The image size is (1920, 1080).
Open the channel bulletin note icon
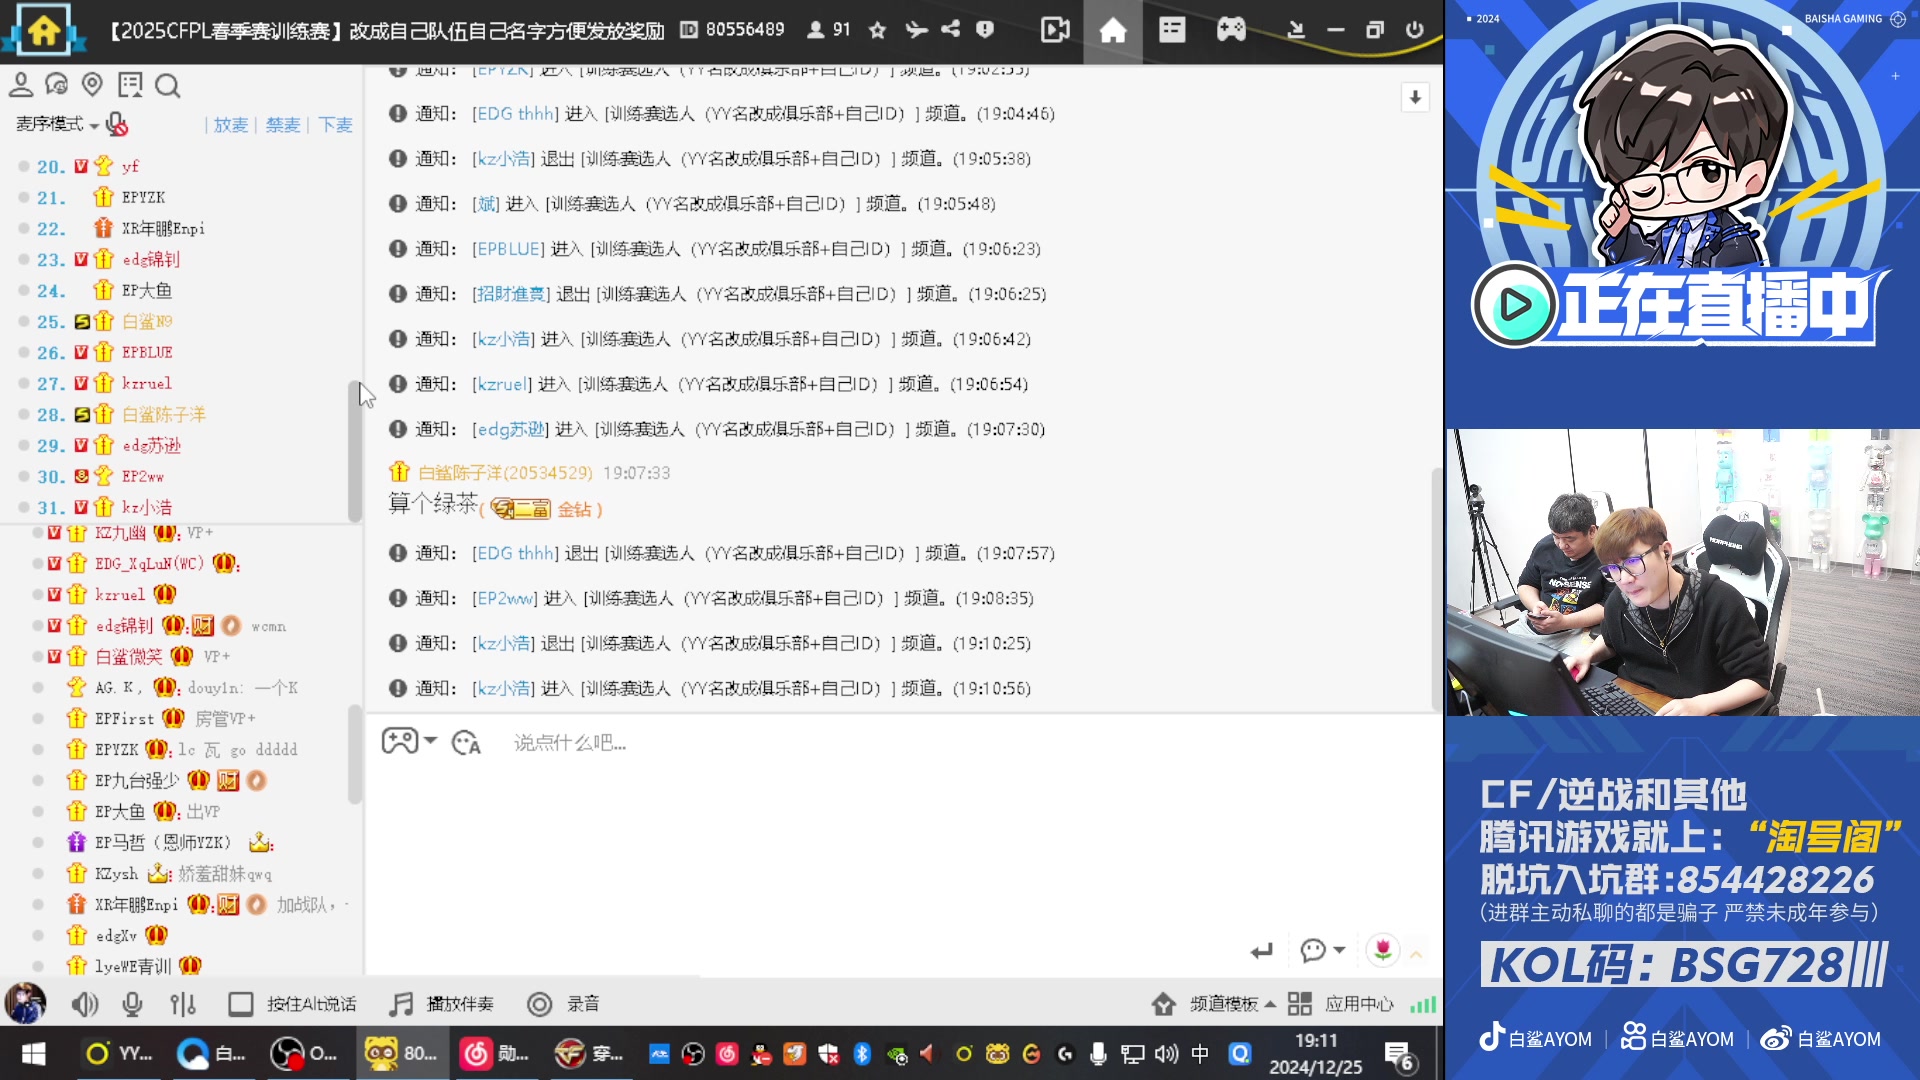[130, 85]
